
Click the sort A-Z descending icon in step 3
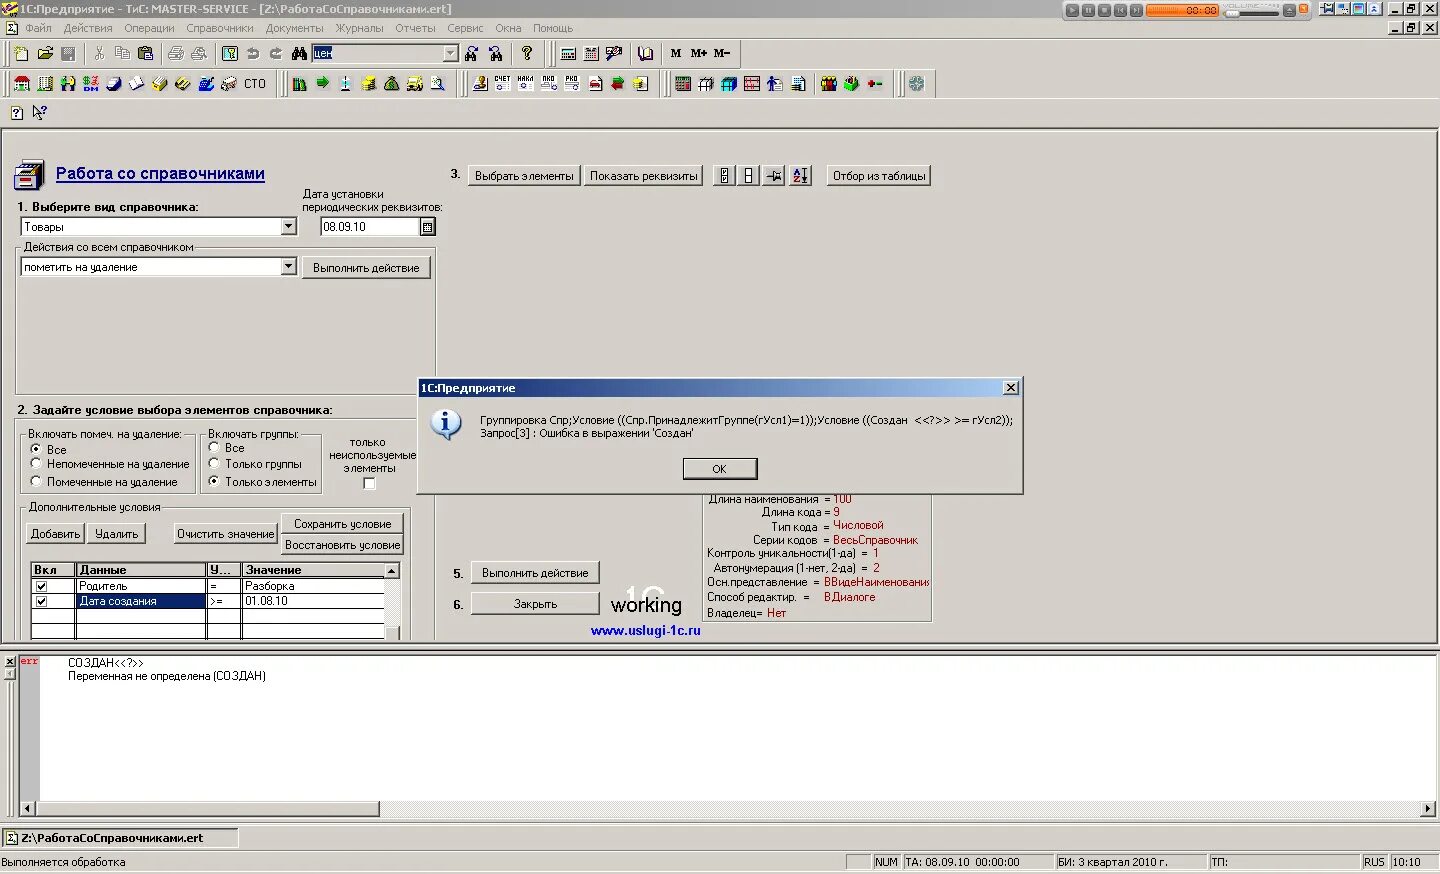tap(800, 176)
